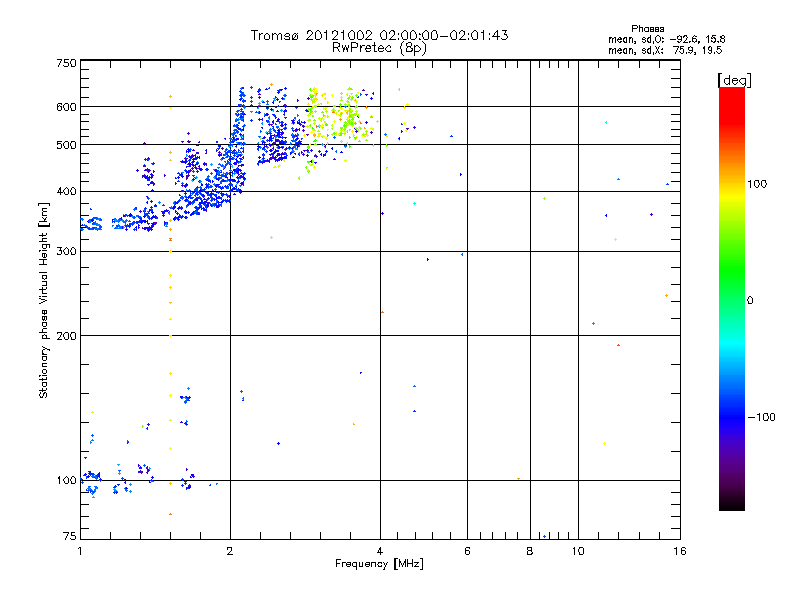Click the 'Stationary phase Virtual Height [km]' axis title
The width and height of the screenshot is (800, 600).
(43, 300)
